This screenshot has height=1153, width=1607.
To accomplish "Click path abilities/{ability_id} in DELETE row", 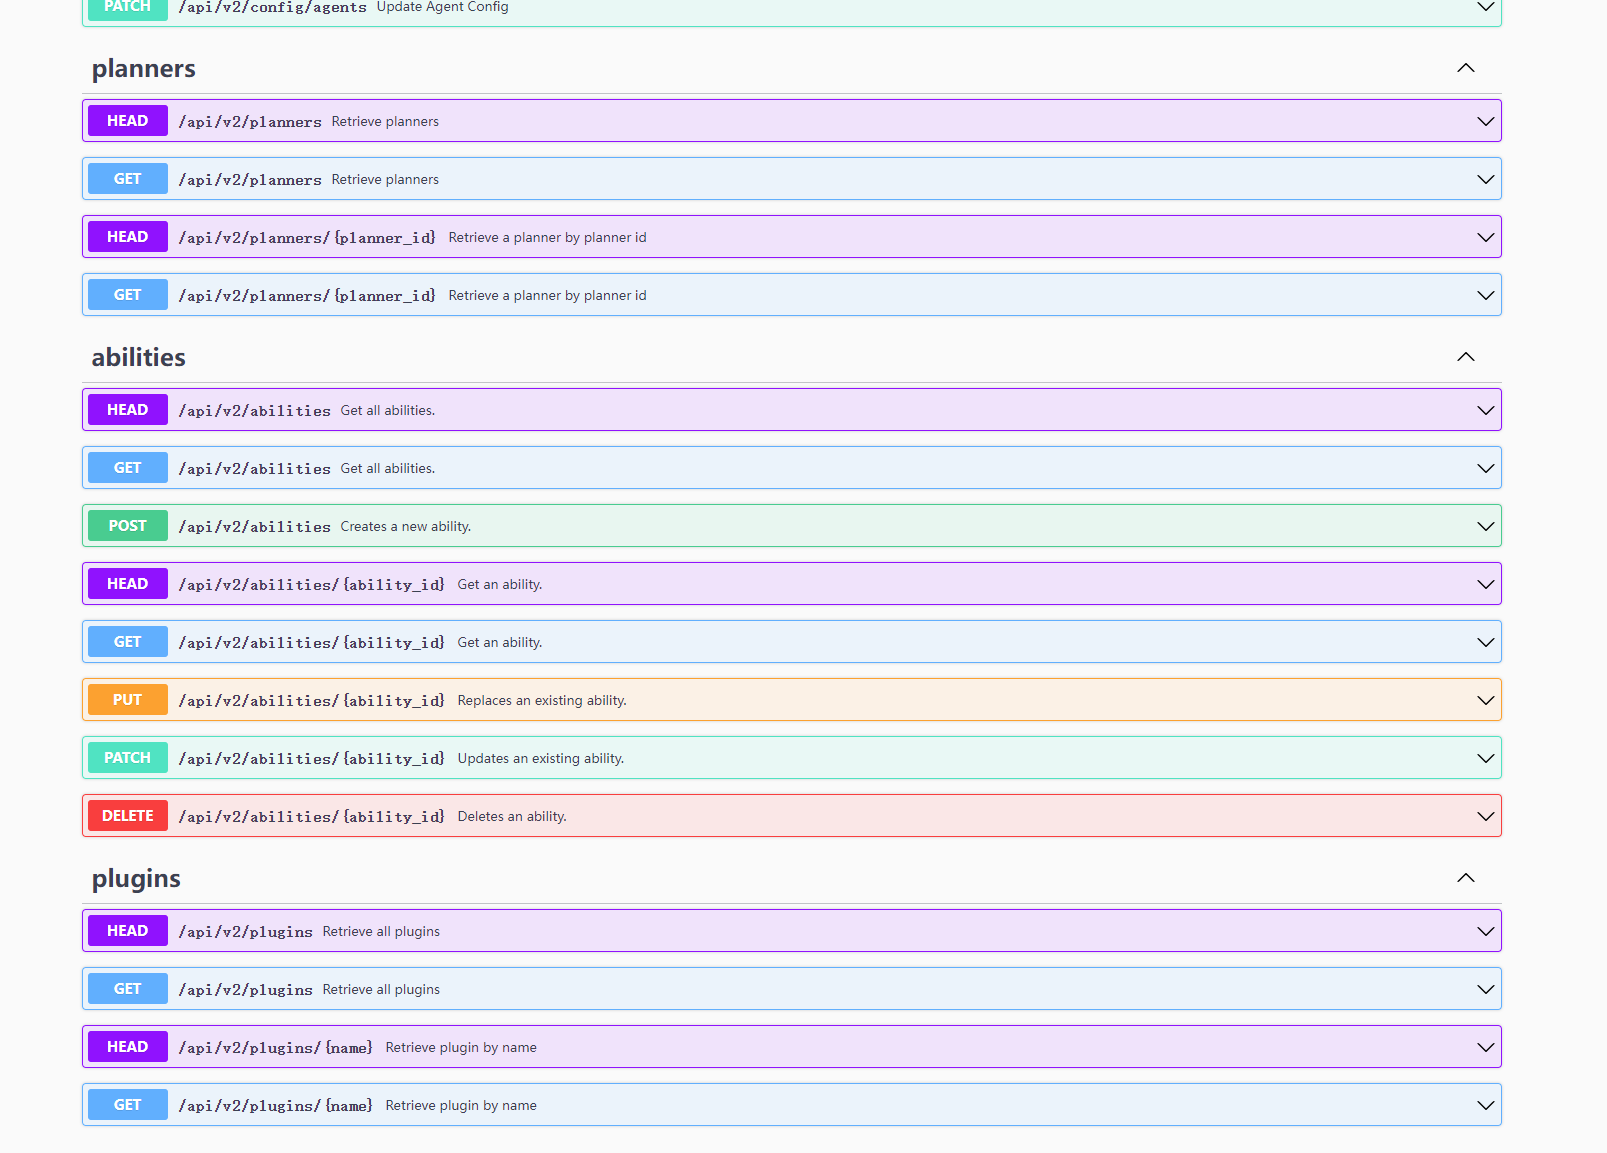I will tap(312, 817).
